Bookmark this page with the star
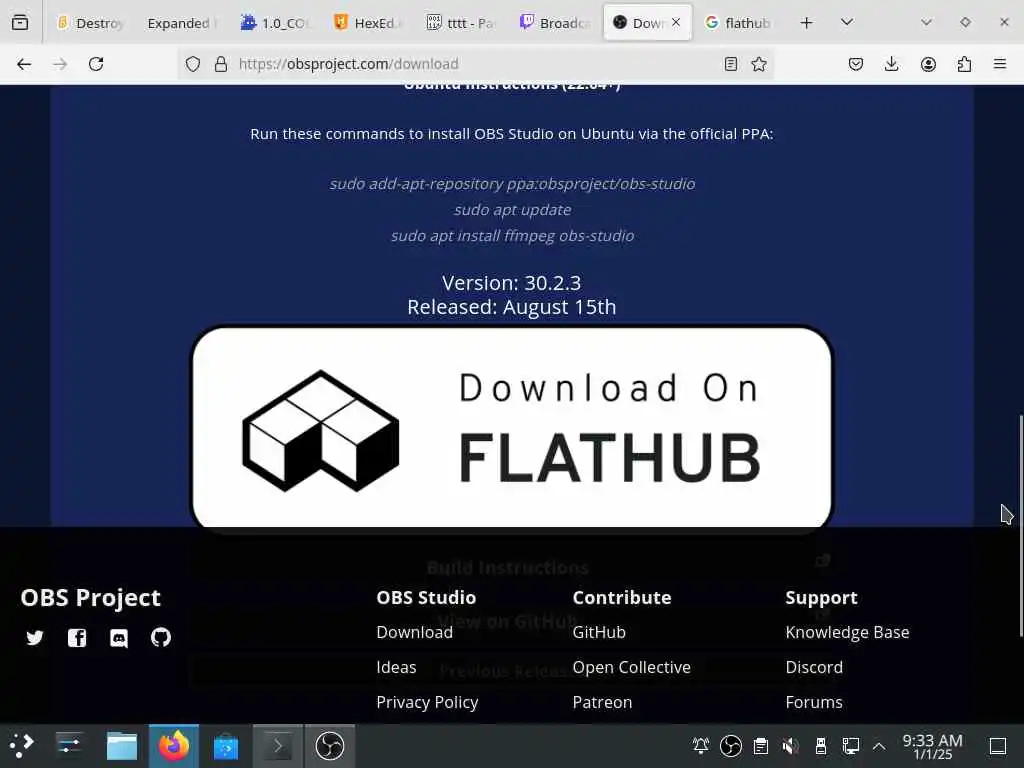This screenshot has width=1024, height=768. pos(759,64)
